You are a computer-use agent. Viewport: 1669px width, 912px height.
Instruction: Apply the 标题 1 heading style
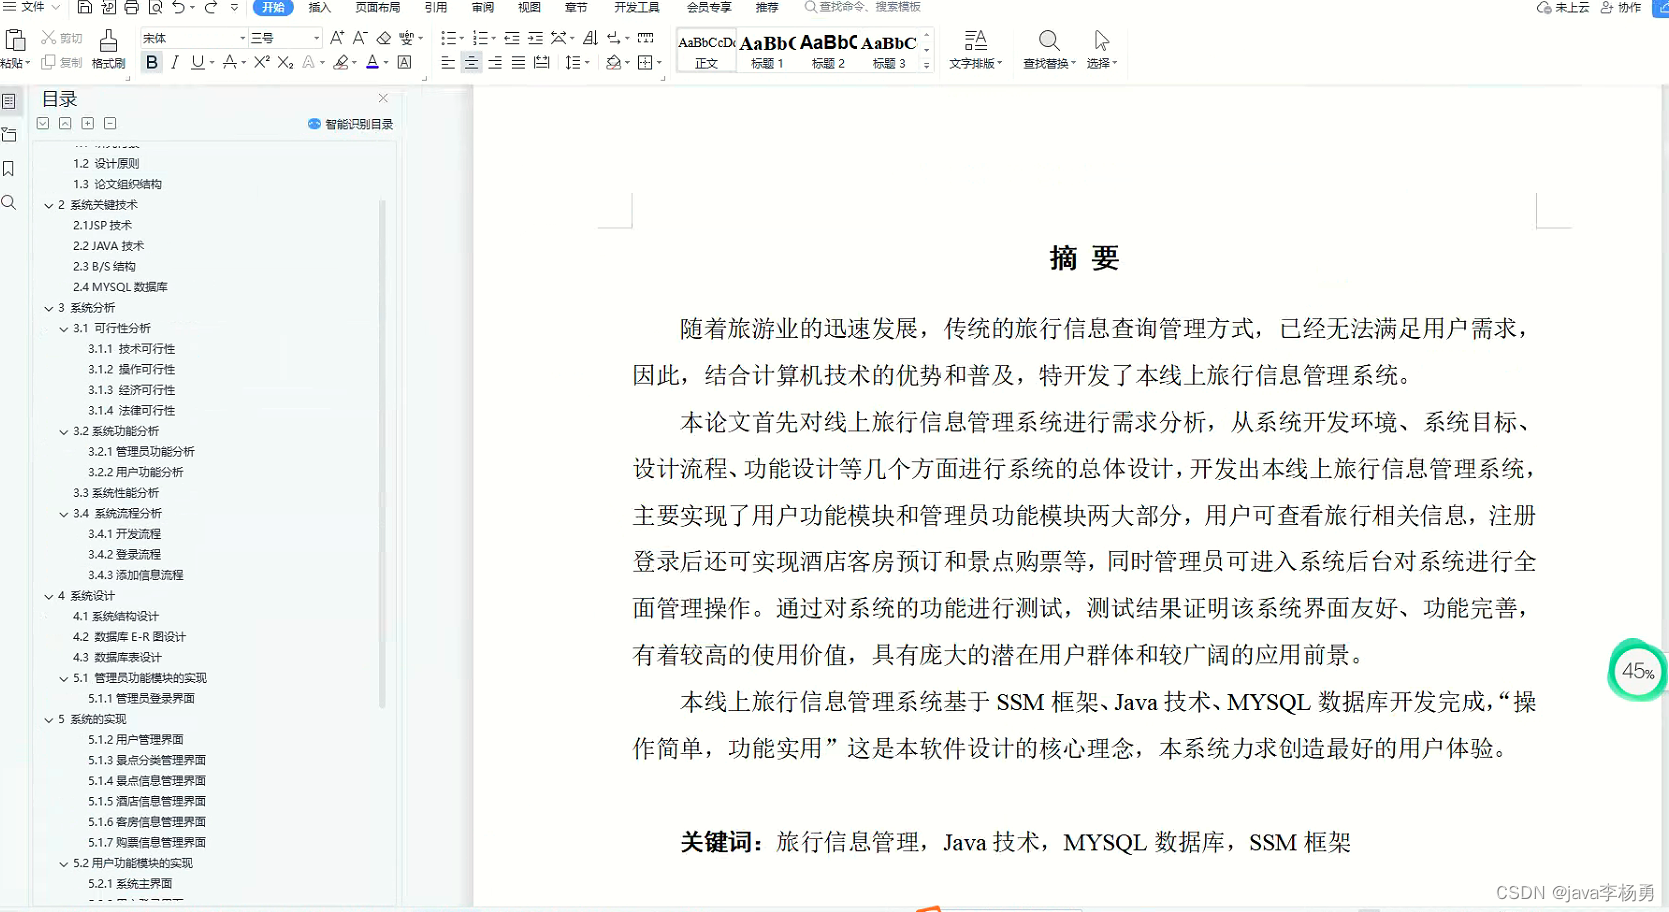tap(767, 51)
